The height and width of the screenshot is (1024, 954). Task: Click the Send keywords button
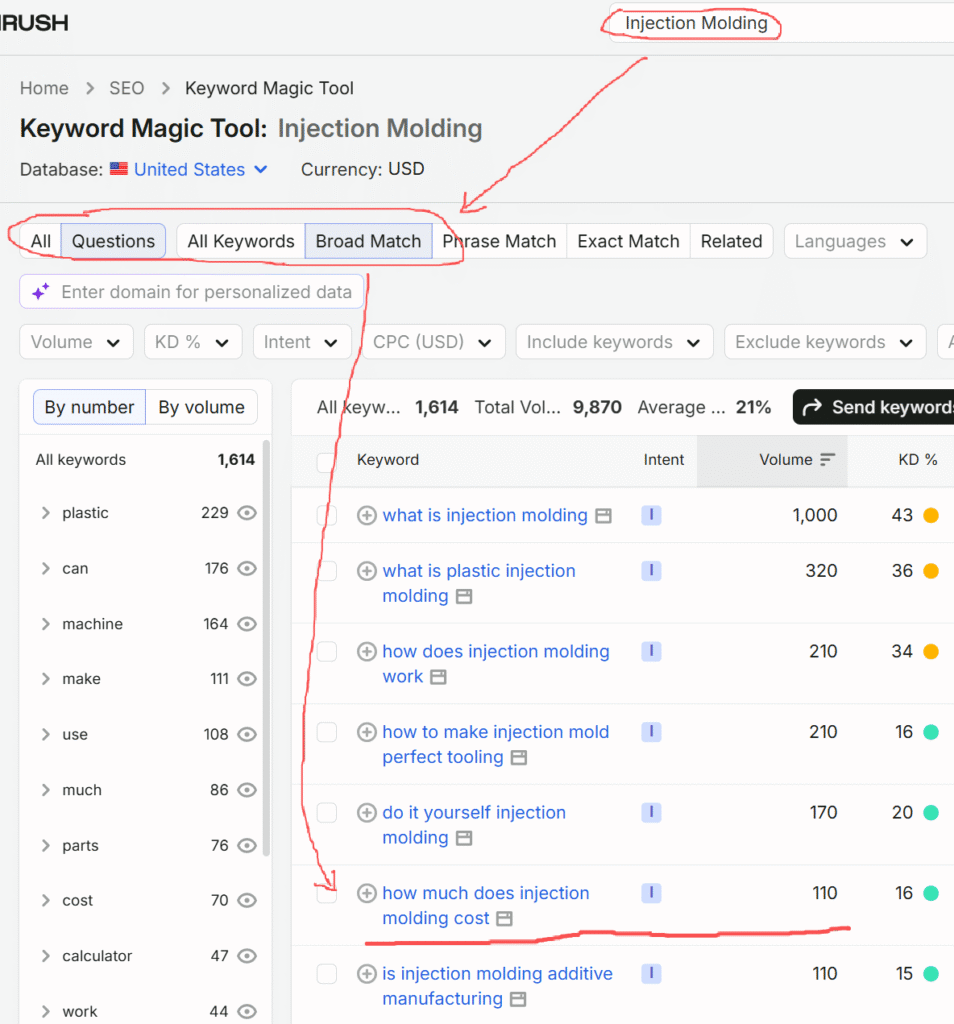(874, 407)
